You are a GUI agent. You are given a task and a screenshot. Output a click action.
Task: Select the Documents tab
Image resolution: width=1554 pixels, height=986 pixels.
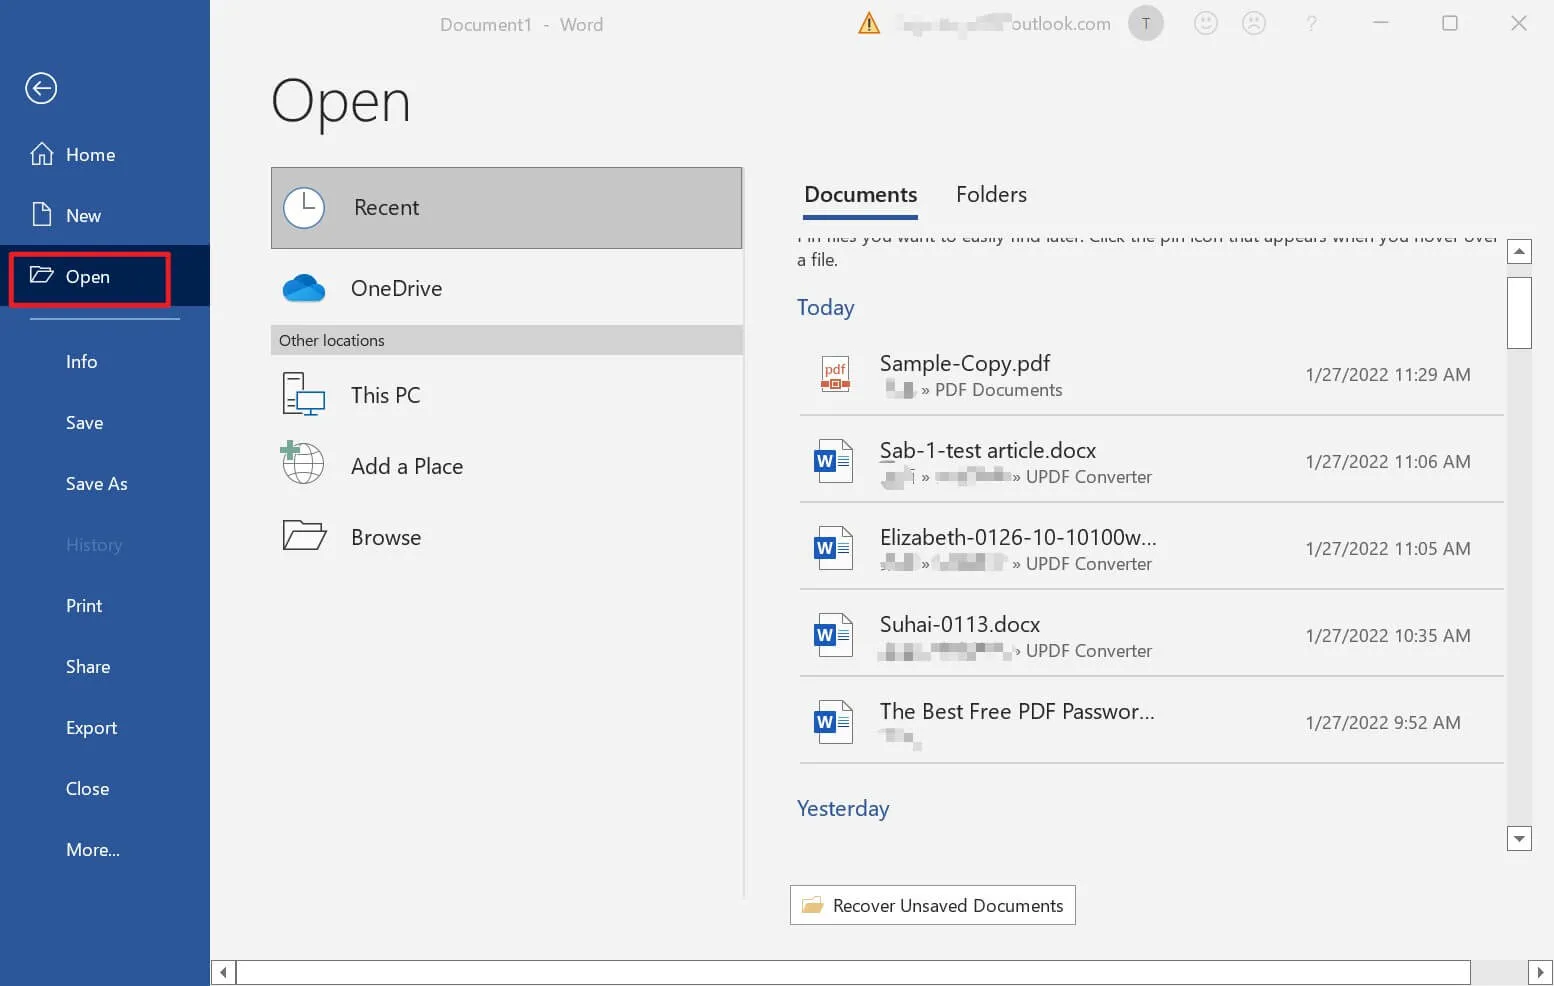(x=860, y=195)
